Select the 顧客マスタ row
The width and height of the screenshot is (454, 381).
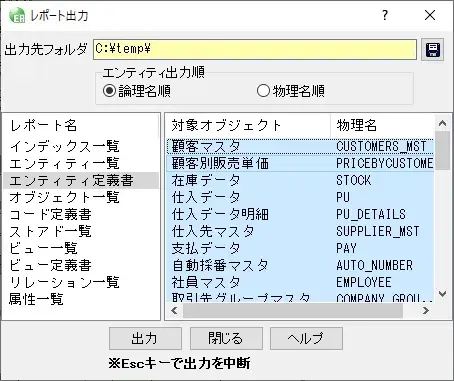300,146
